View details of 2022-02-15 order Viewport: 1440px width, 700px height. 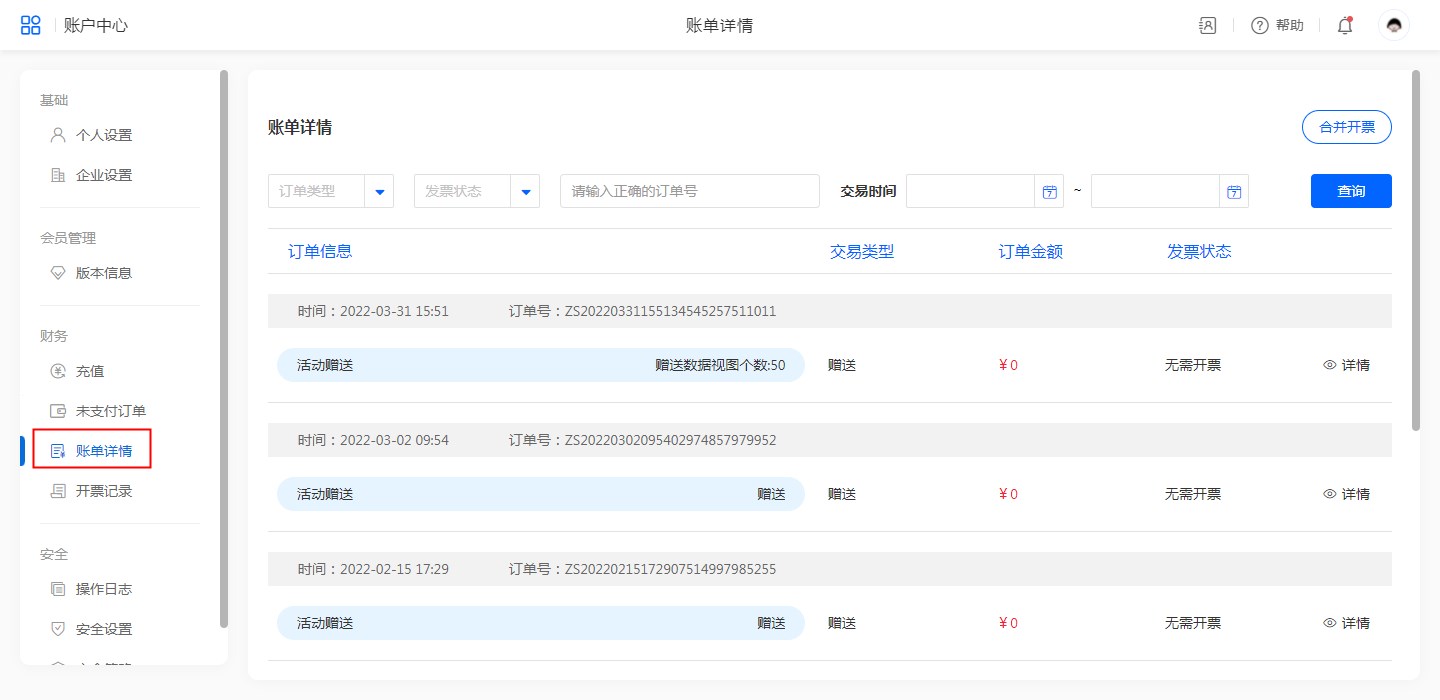(1346, 623)
